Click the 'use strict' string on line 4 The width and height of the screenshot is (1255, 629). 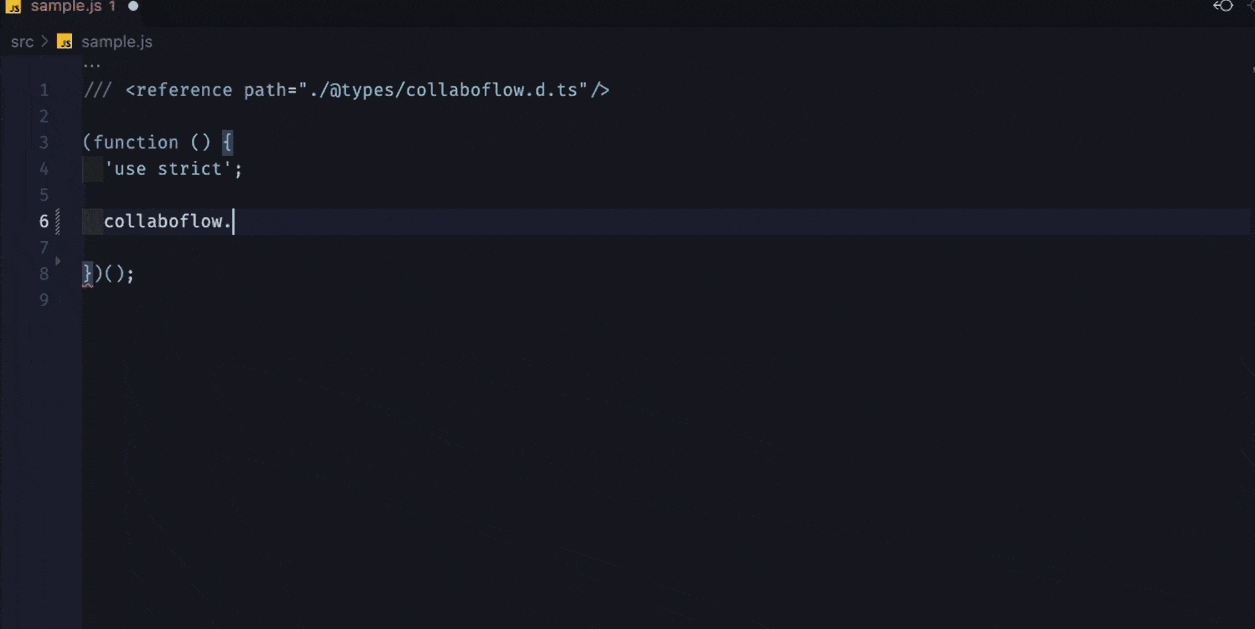coord(170,168)
